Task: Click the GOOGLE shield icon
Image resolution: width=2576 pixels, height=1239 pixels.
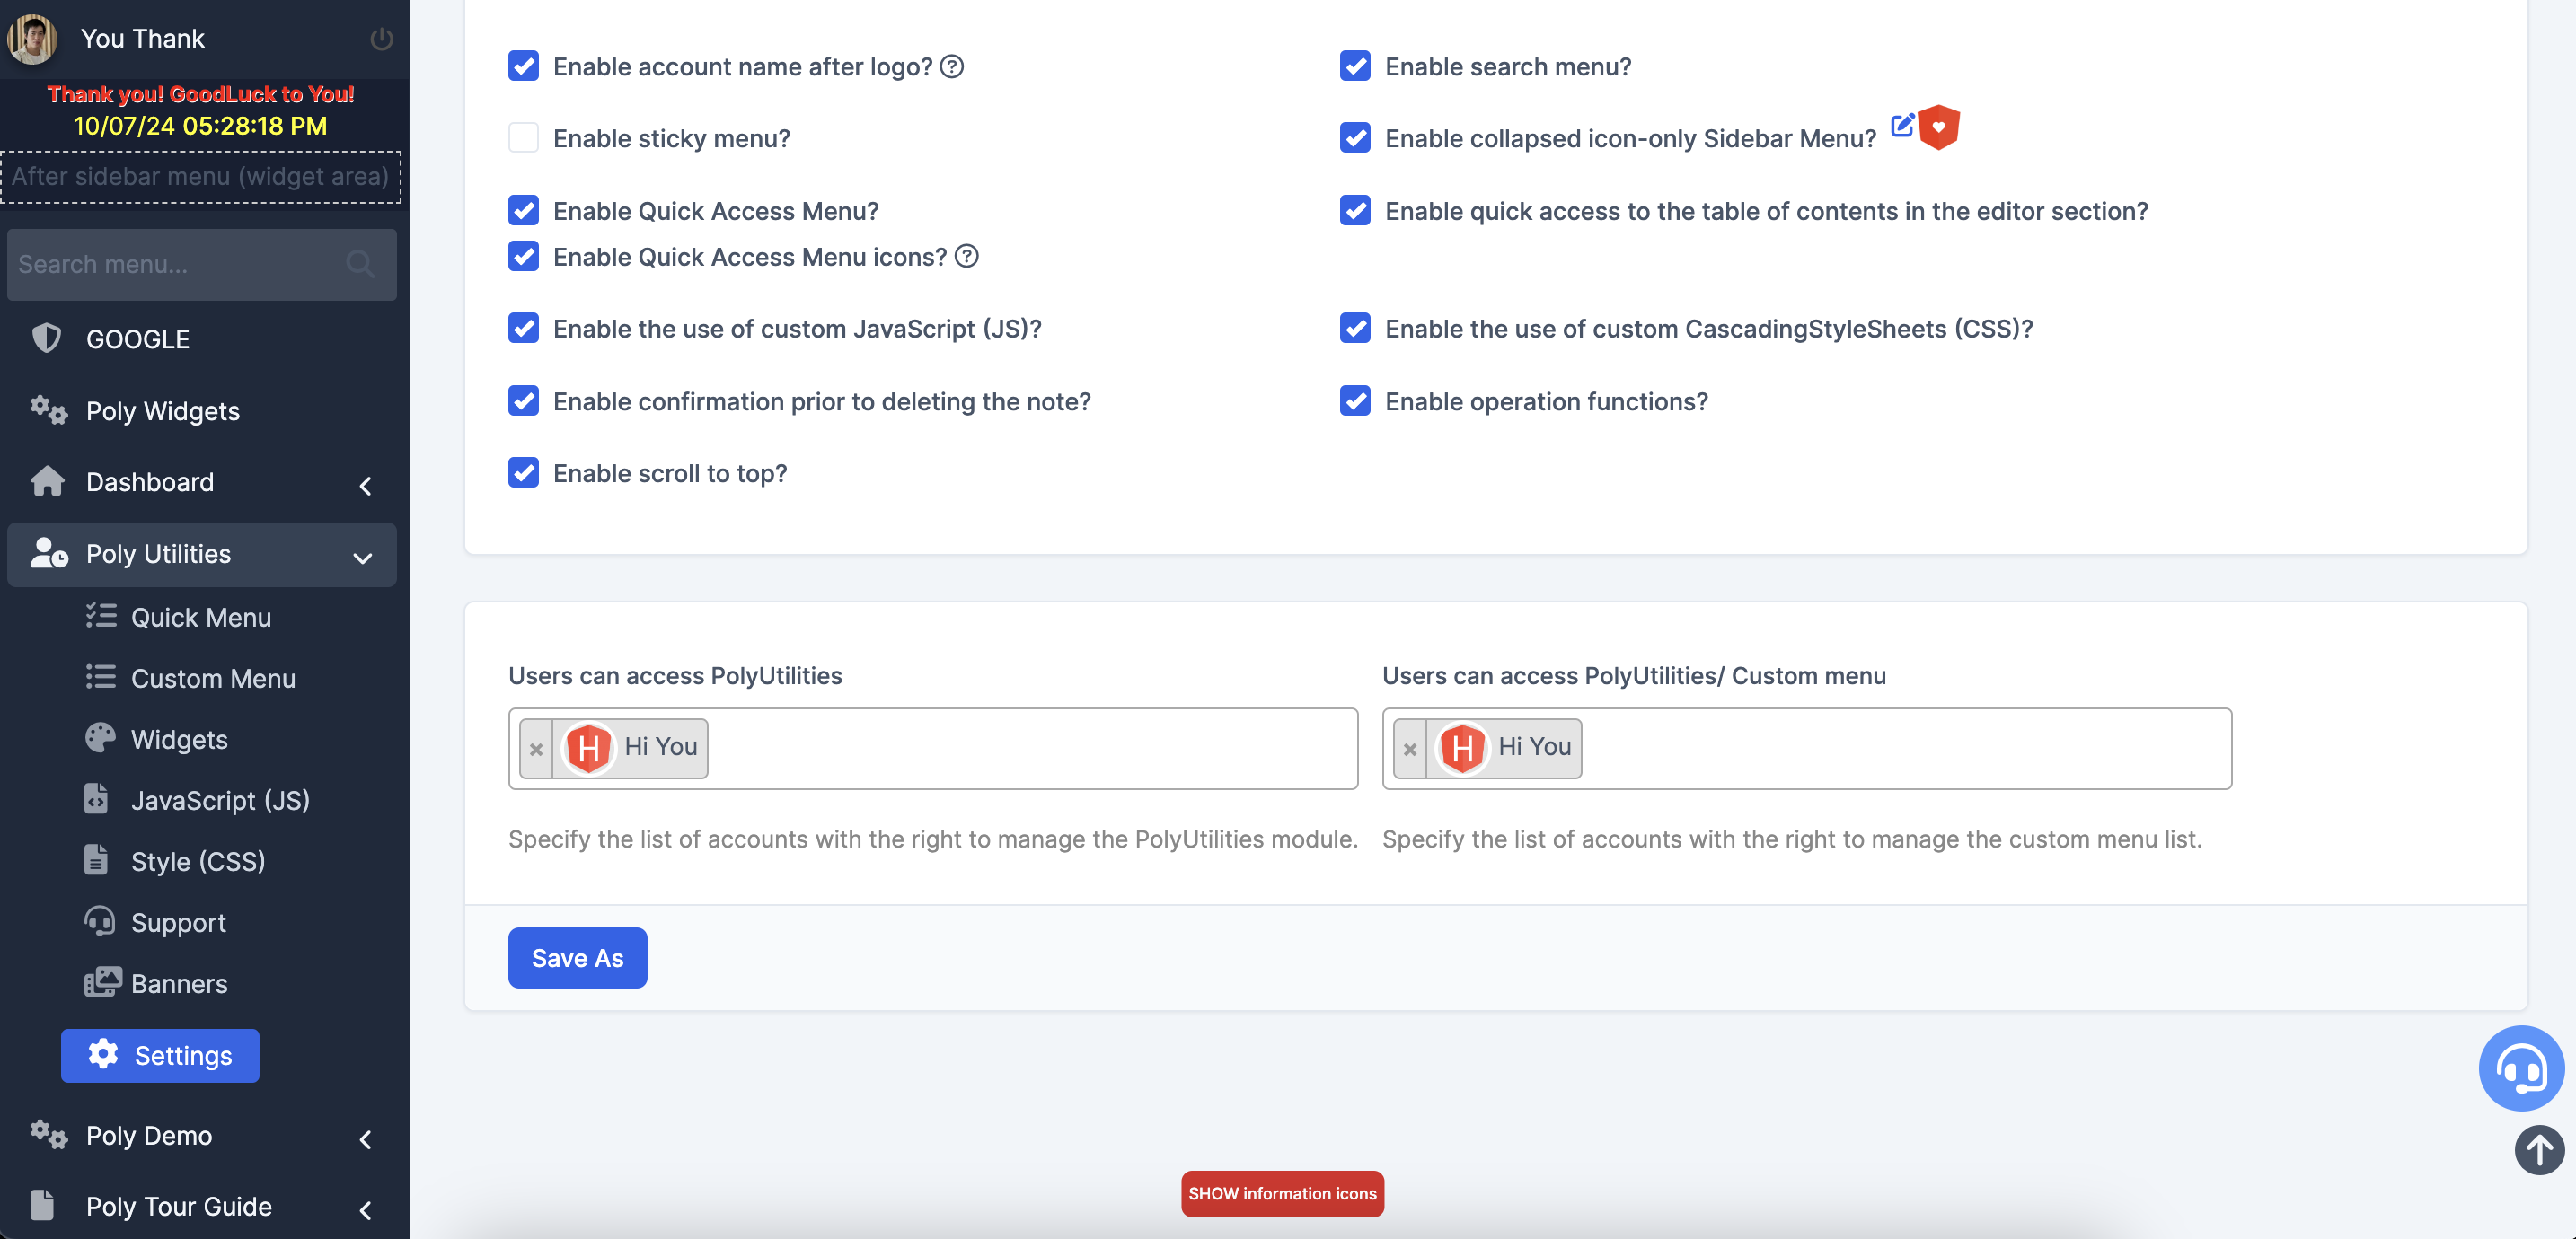Action: point(47,338)
